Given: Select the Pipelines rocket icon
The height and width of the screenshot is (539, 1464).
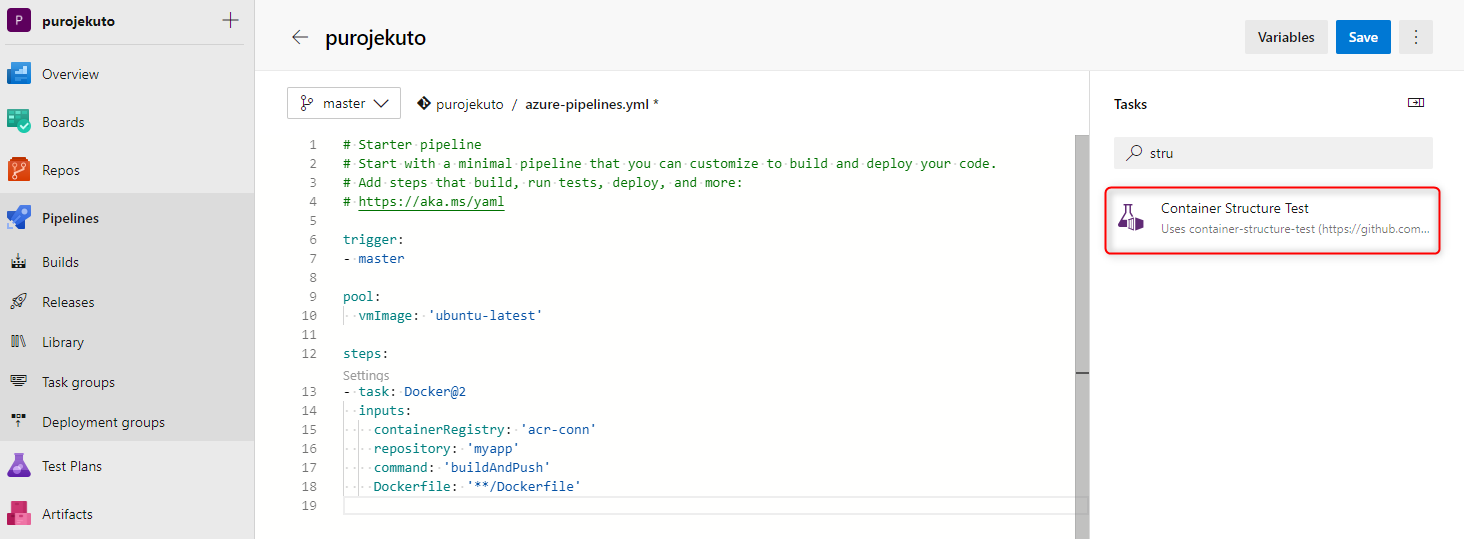Looking at the screenshot, I should click(x=20, y=218).
